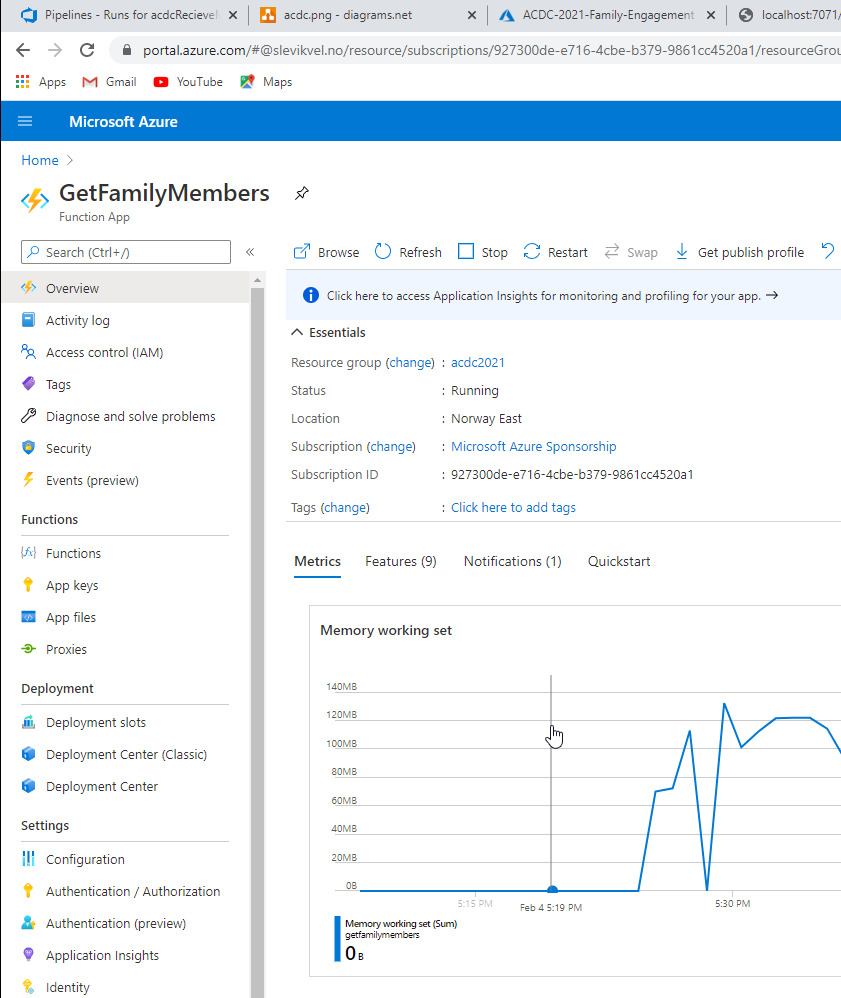Click the chart data point at 5:19 PM

(553, 889)
